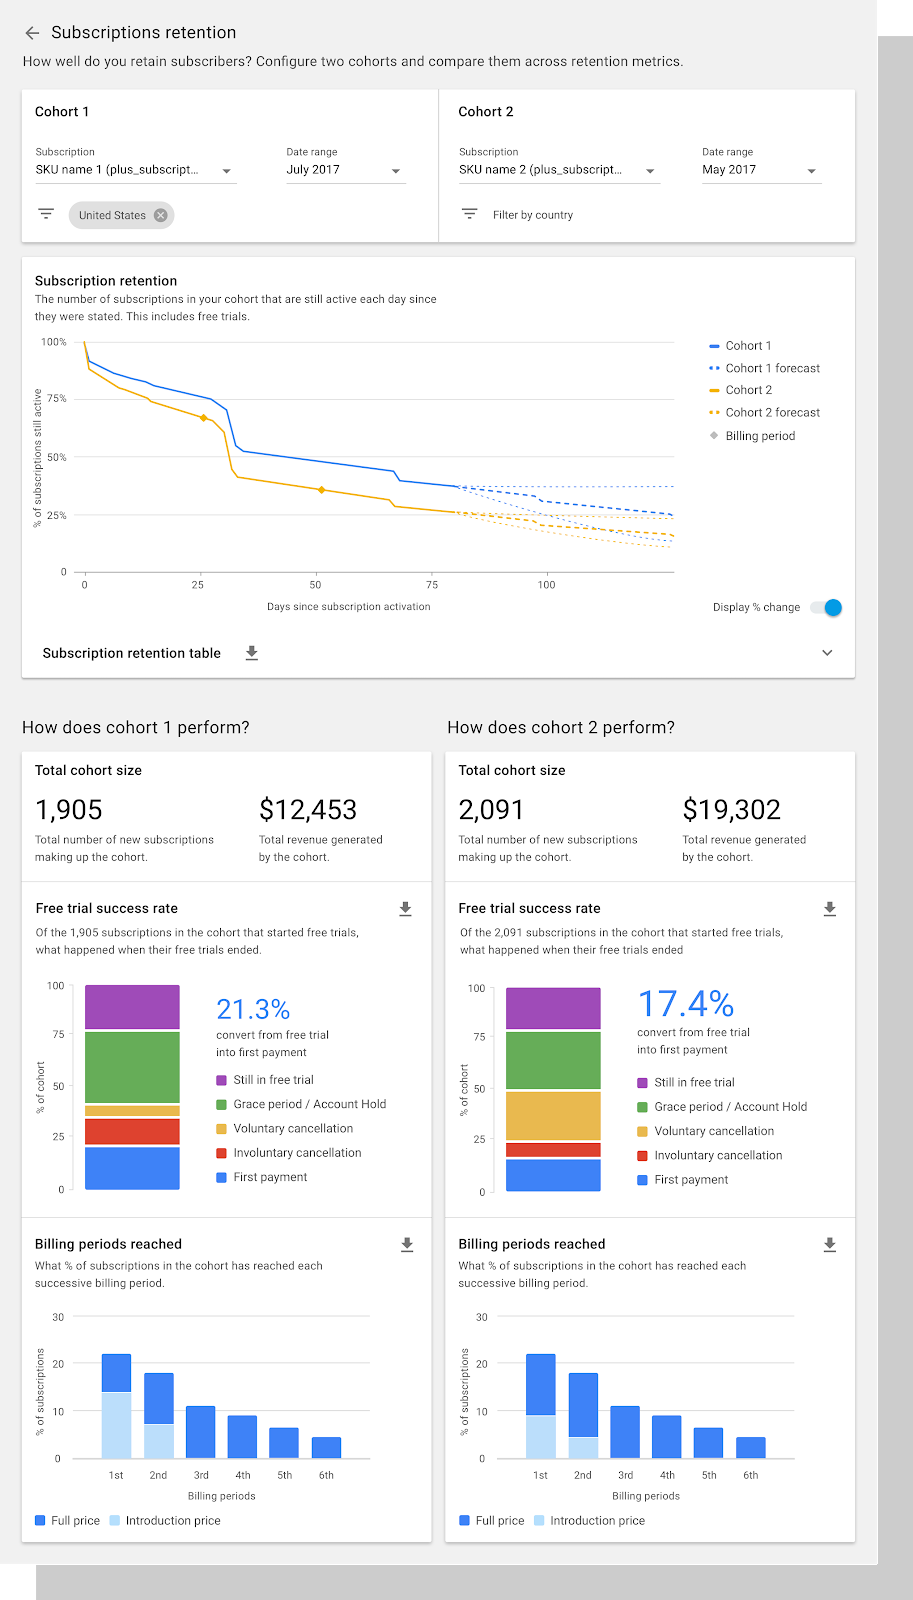Click Cohort 1 1st billing period bar
913x1600 pixels.
point(116,1406)
